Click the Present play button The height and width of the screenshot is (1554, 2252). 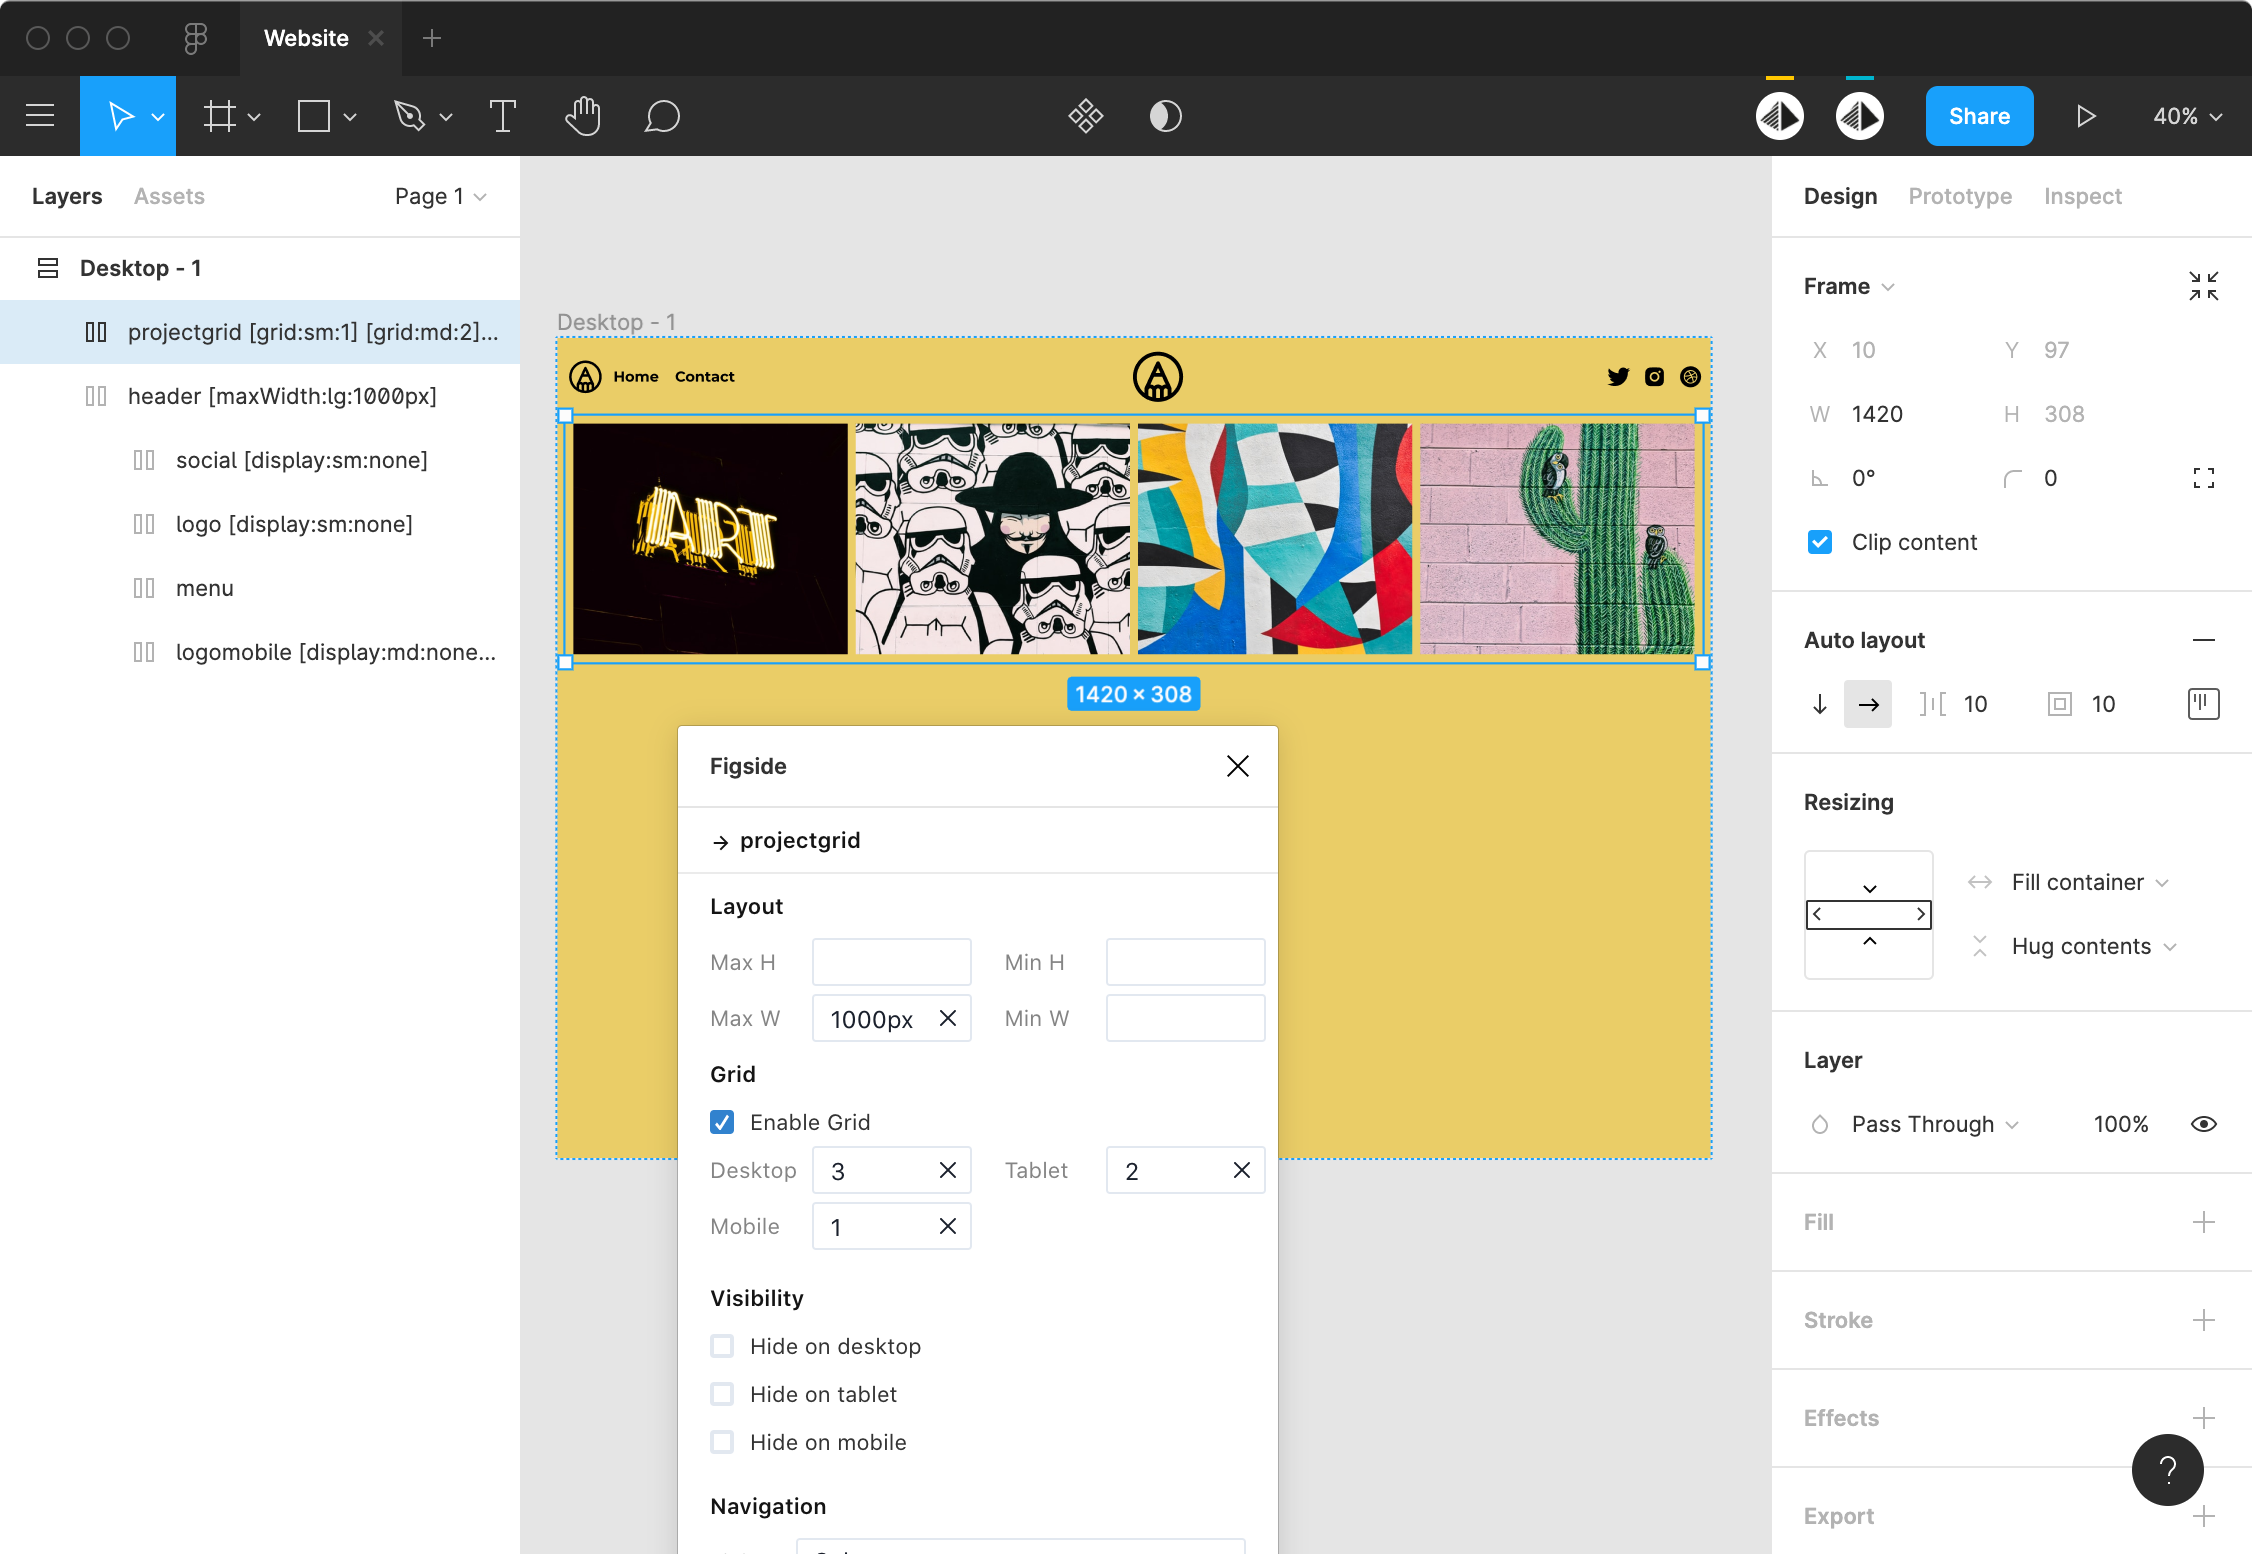tap(2086, 116)
